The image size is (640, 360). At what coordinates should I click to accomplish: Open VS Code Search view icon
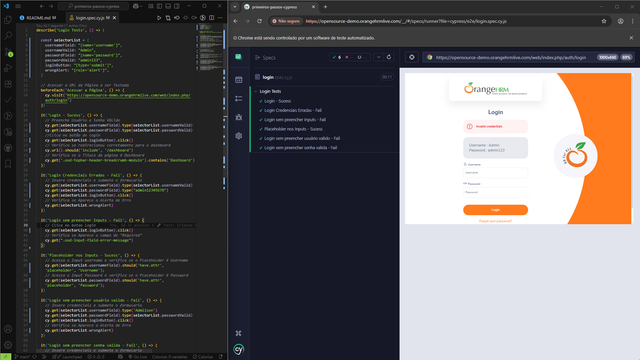(8, 36)
